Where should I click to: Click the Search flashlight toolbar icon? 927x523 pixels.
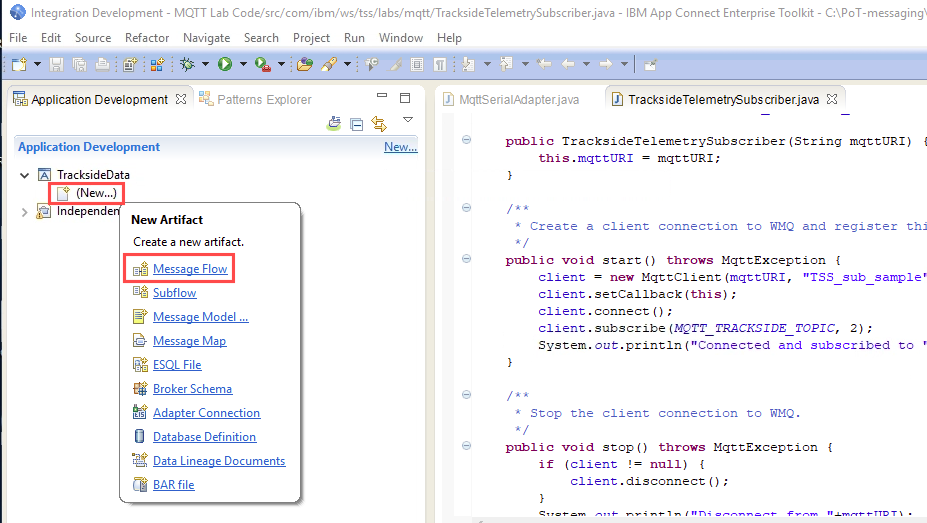329,64
